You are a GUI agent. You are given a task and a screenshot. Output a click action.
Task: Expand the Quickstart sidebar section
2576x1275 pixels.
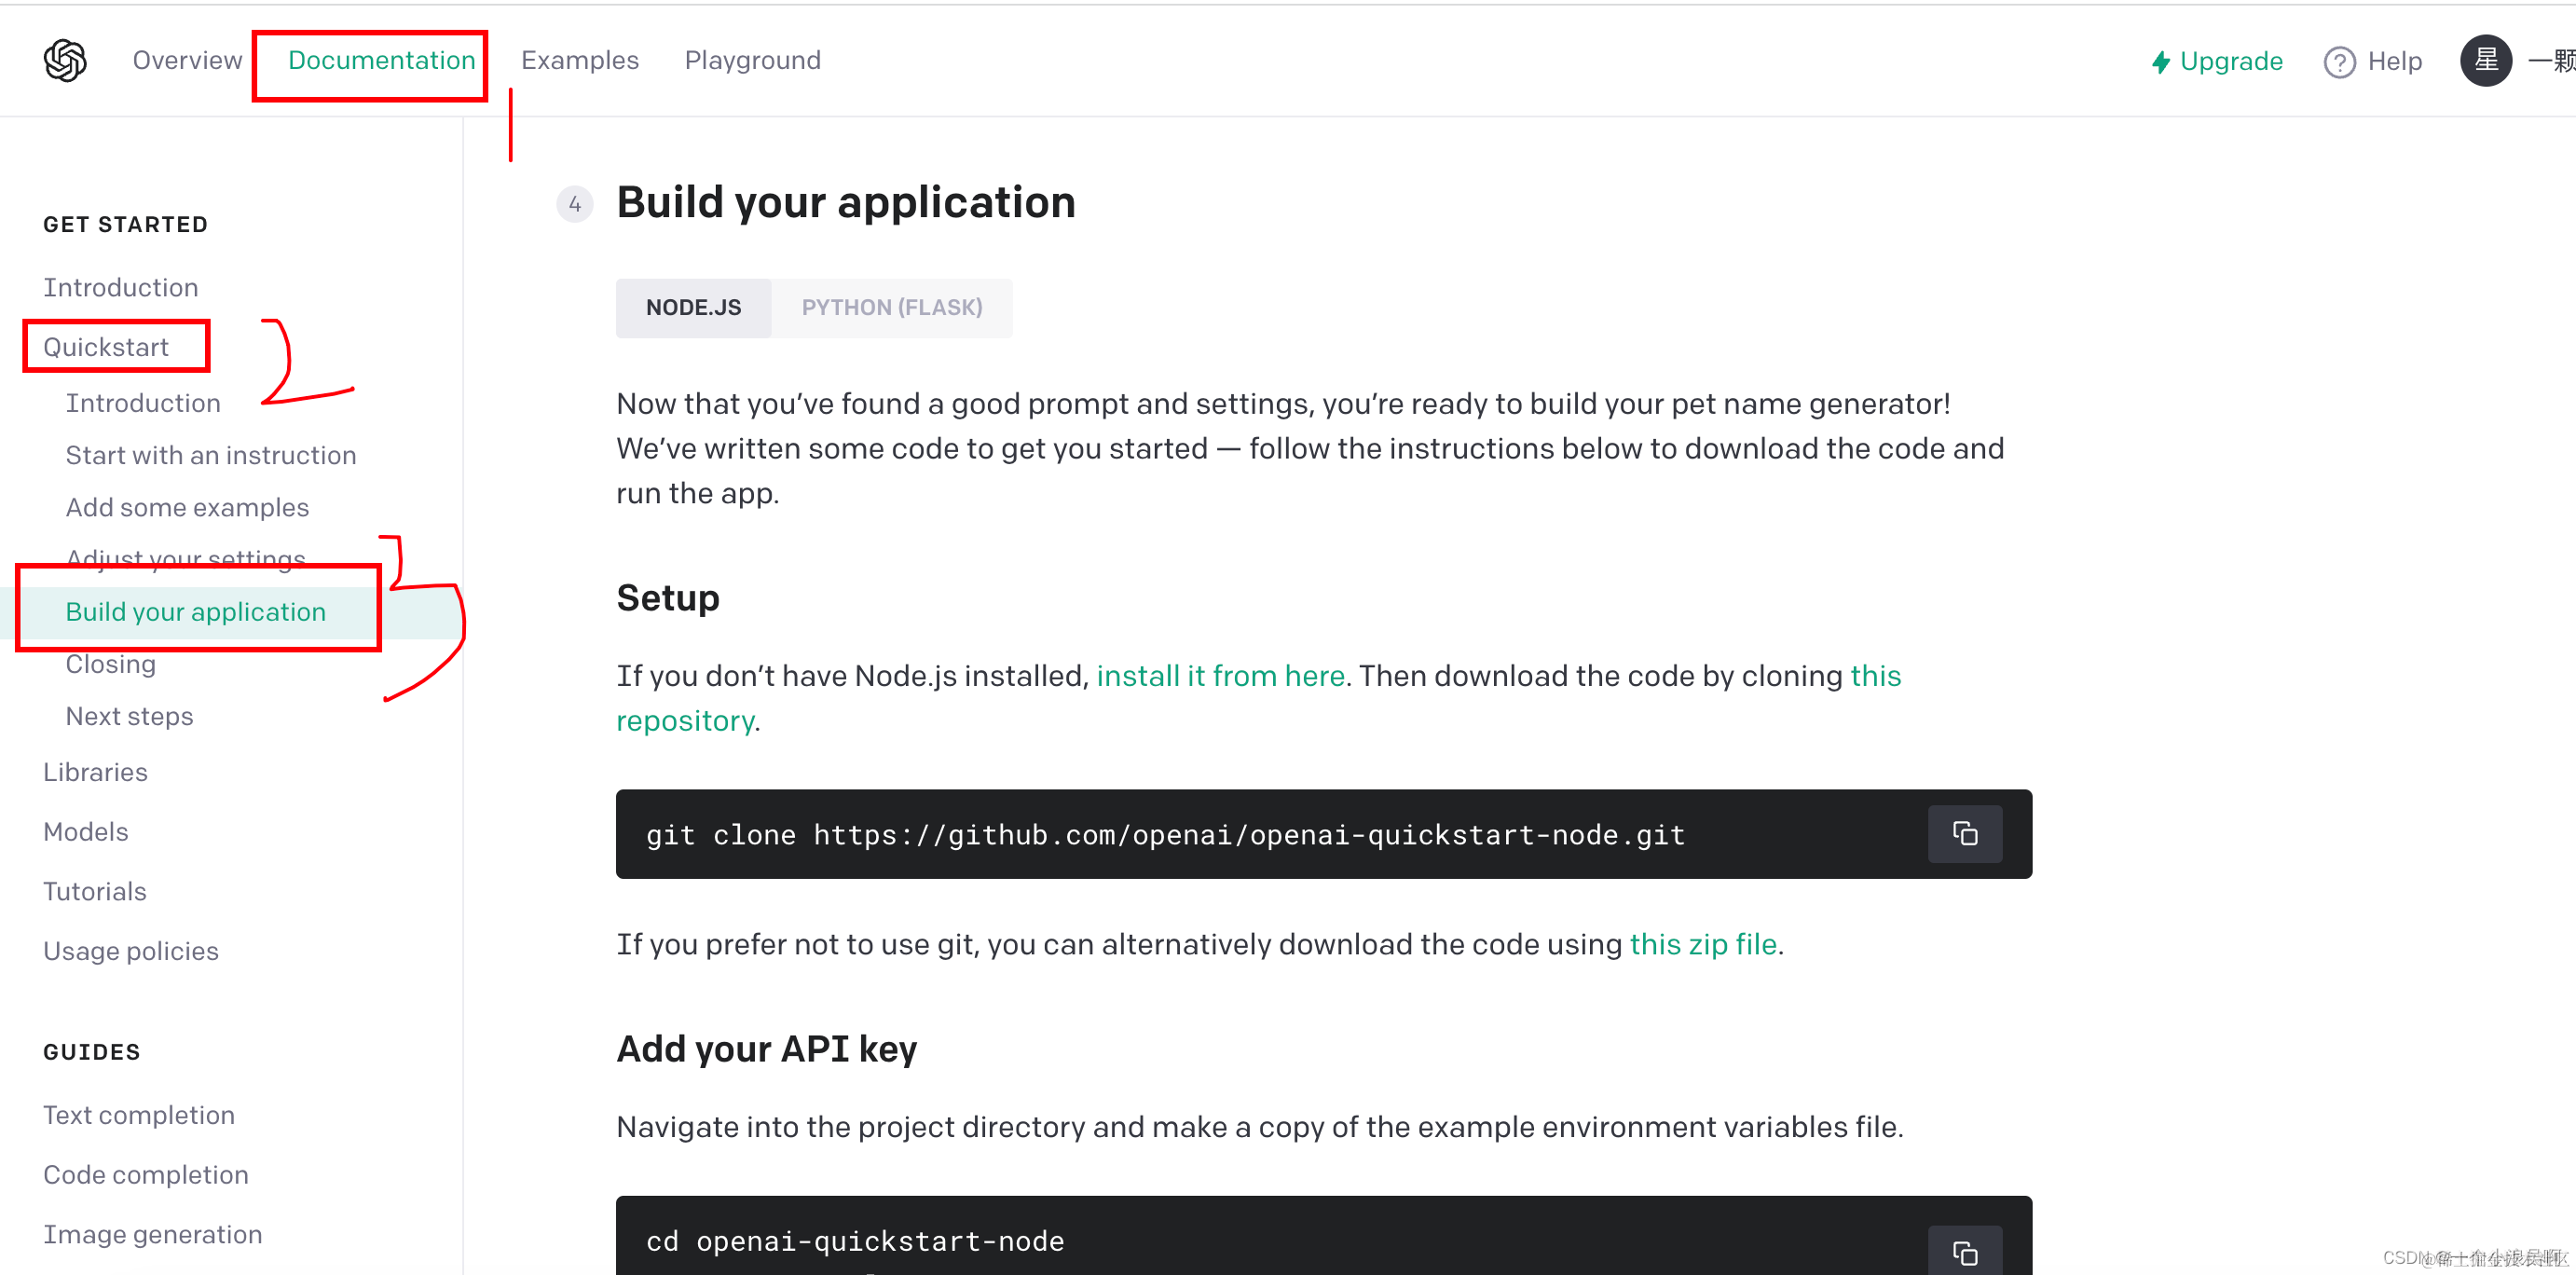point(106,346)
